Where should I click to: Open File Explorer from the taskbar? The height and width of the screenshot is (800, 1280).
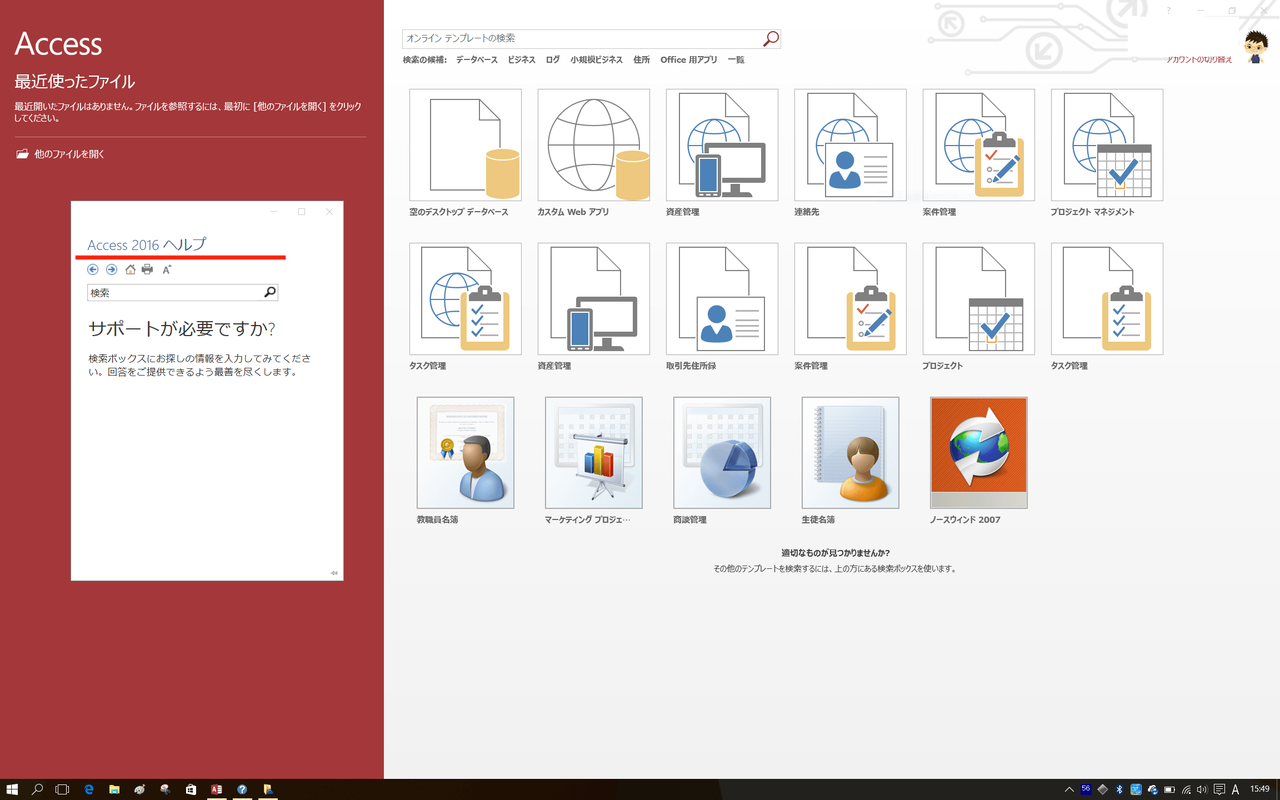click(114, 789)
